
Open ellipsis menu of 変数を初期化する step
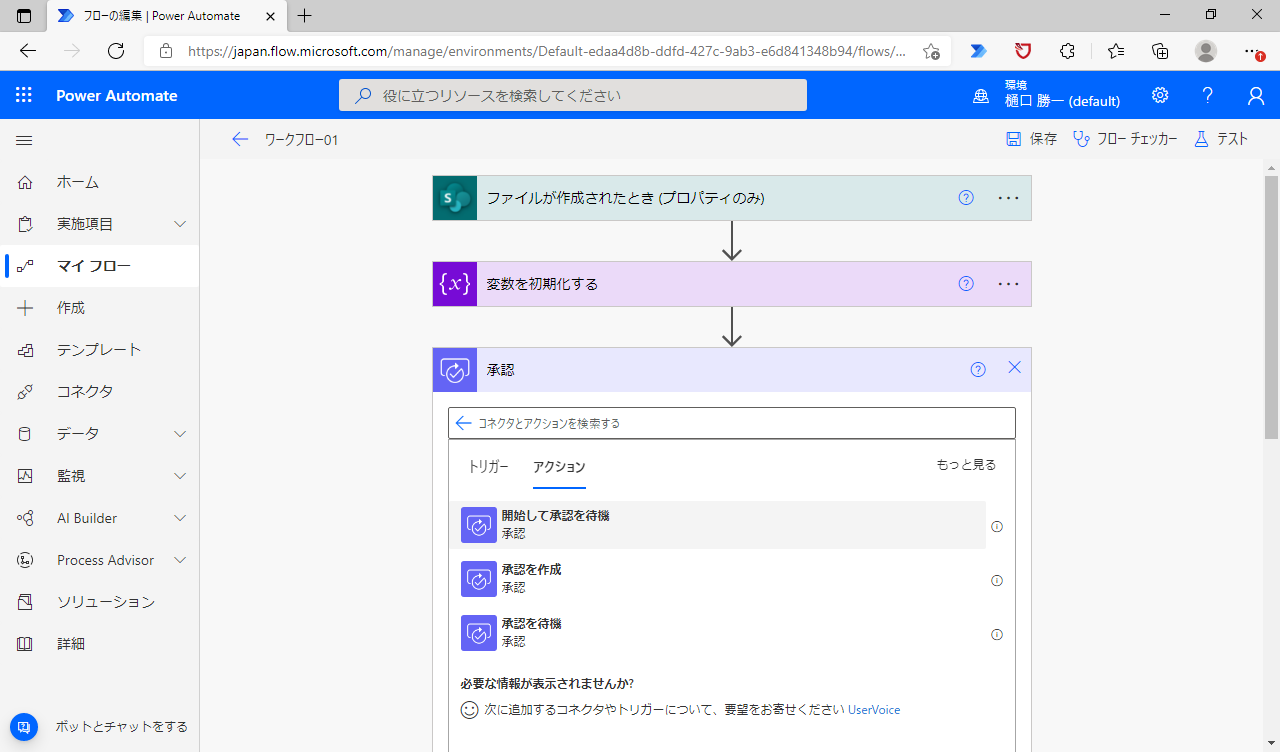tap(1009, 284)
